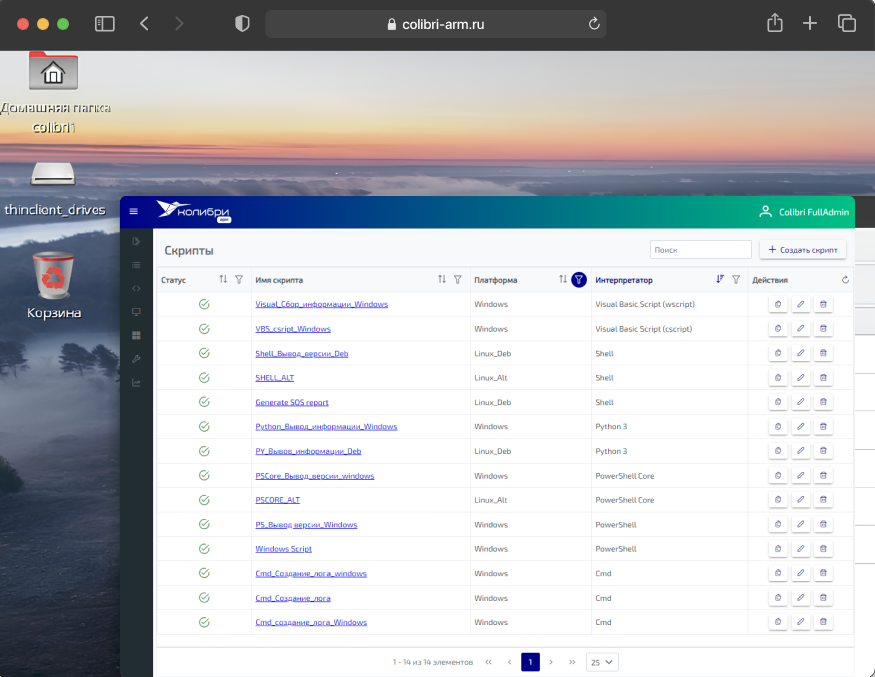The width and height of the screenshot is (875, 677).
Task: Open the Safari Share menu
Action: tap(775, 23)
